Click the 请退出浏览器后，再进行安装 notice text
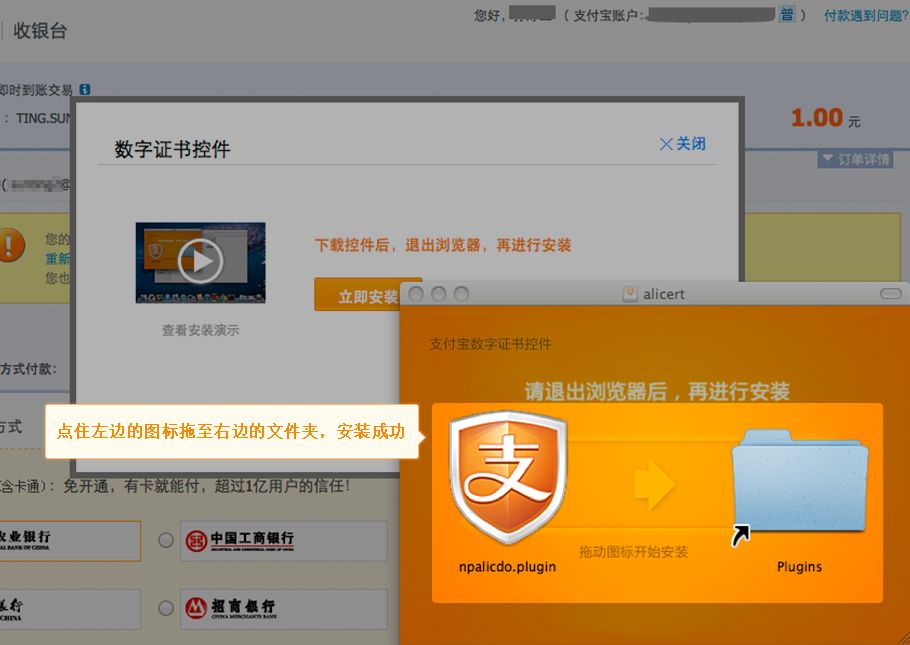This screenshot has width=910, height=645. pos(657,392)
